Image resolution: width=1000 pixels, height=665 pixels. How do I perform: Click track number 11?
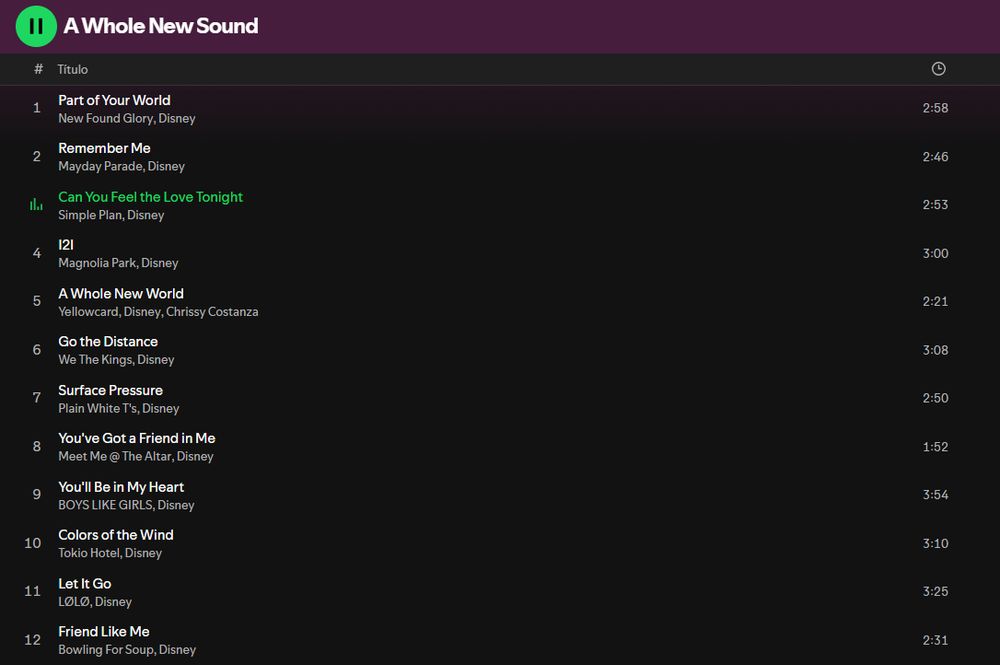33,591
